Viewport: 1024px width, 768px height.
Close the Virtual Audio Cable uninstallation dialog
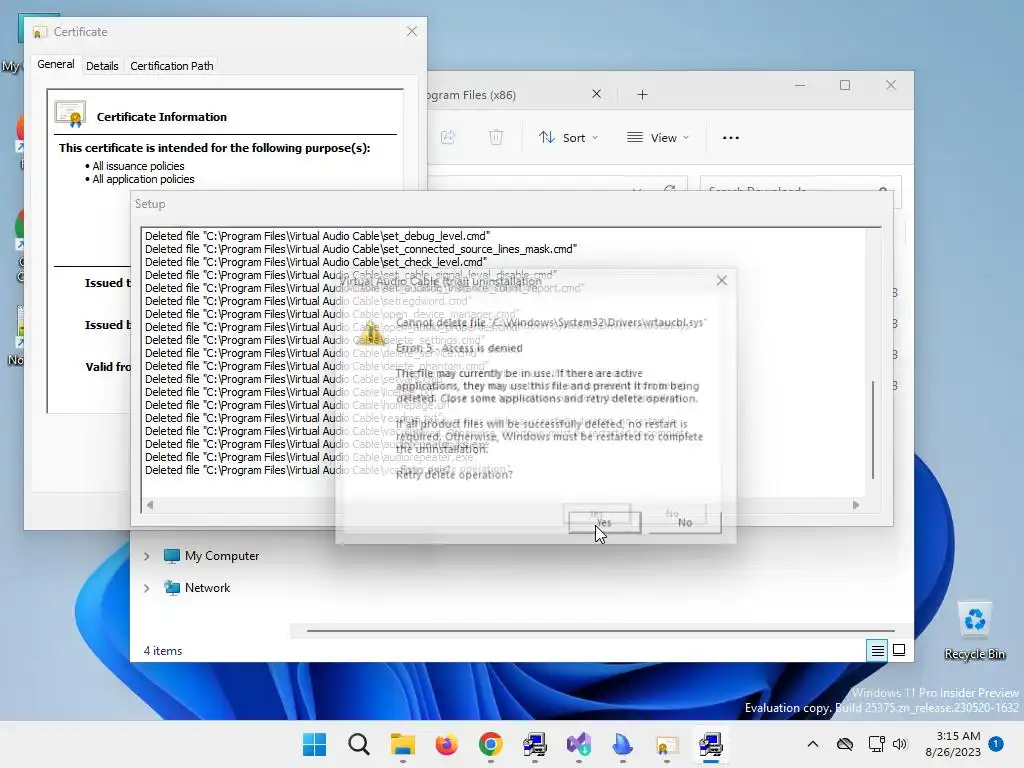click(722, 280)
